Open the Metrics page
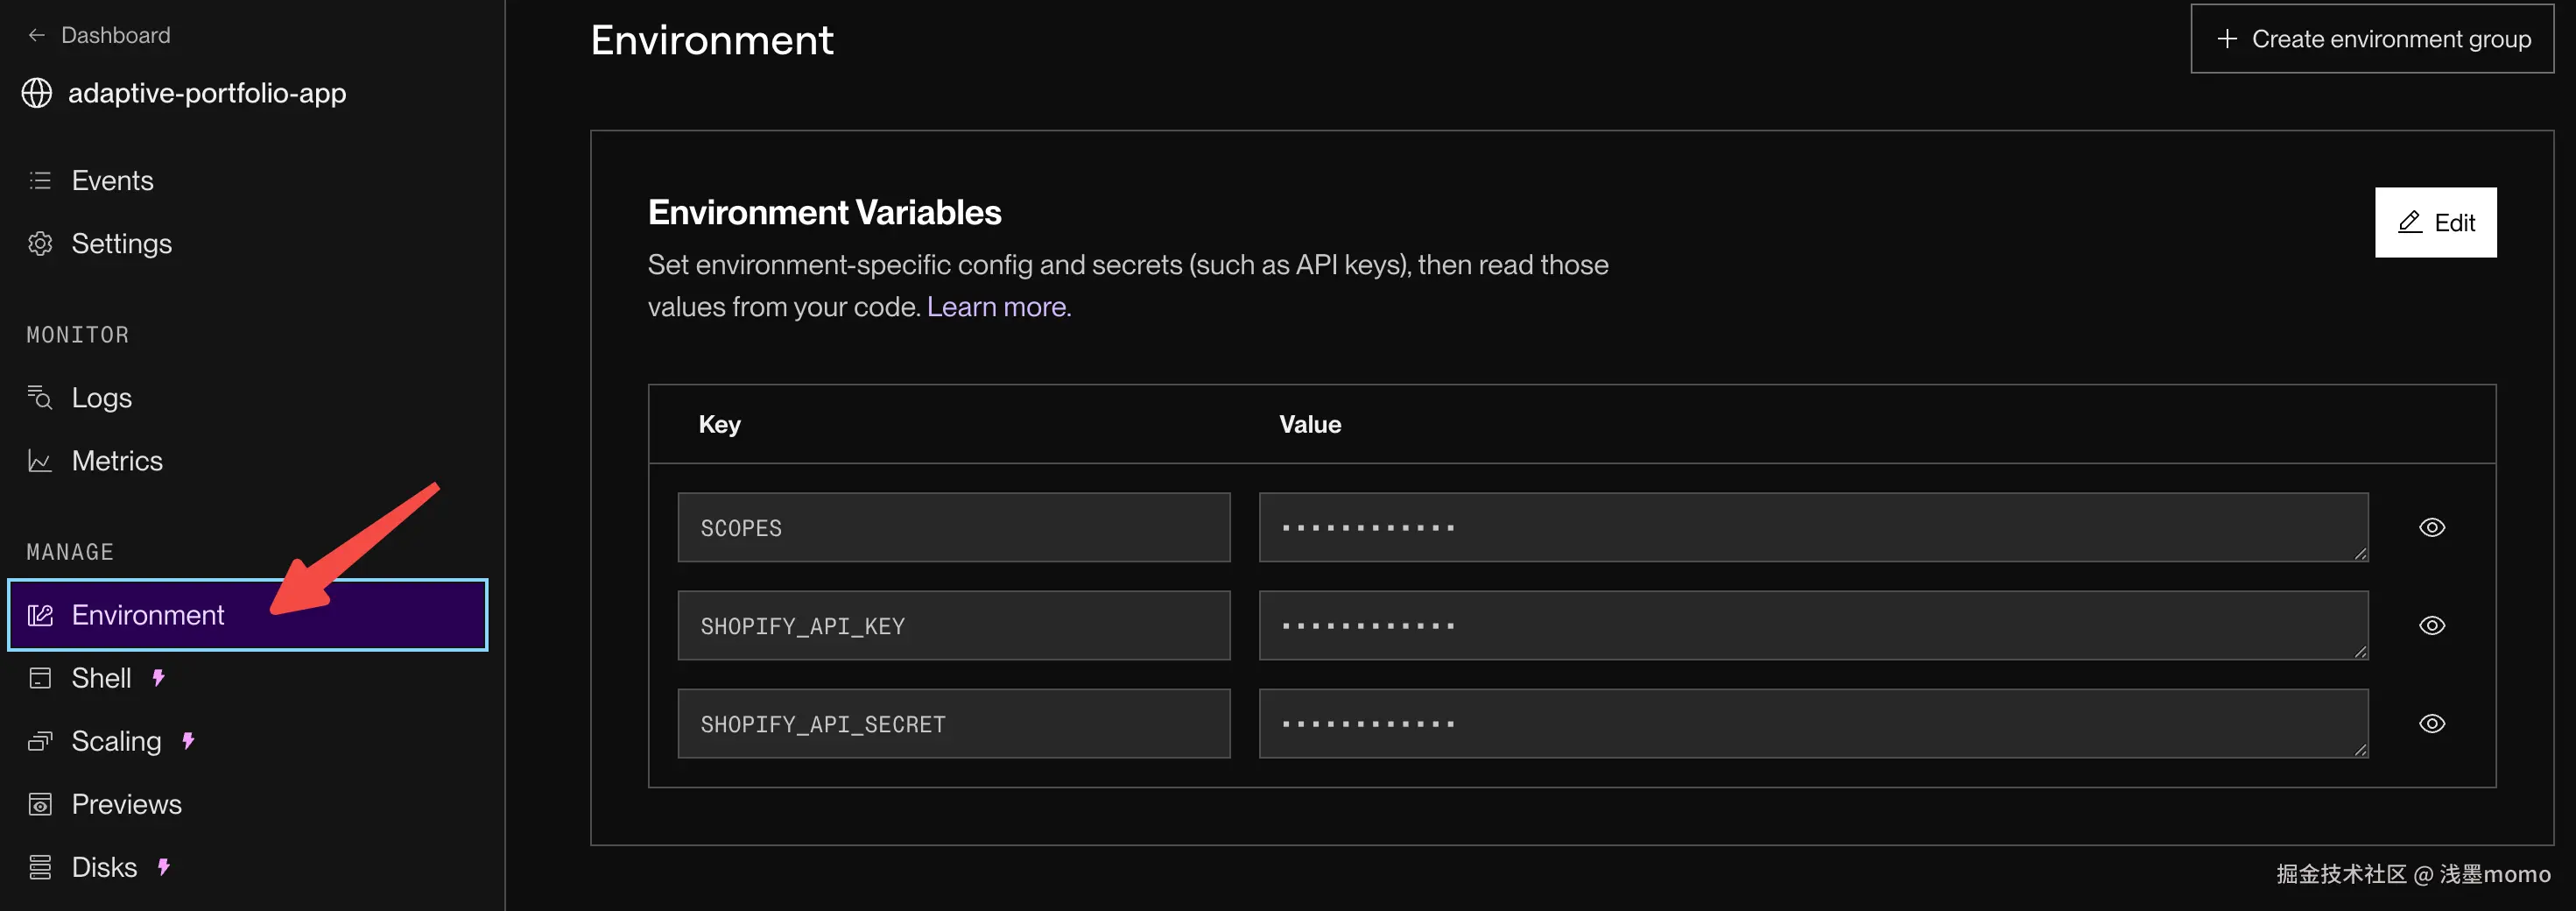 [117, 461]
